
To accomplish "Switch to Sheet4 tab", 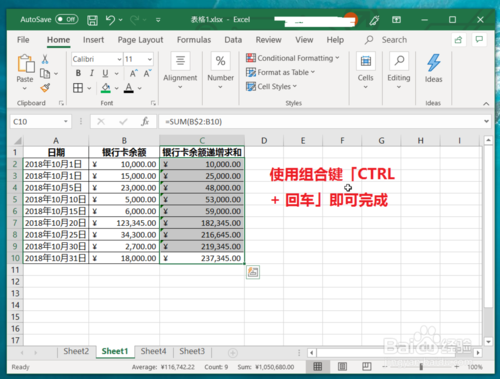I will coord(153,351).
